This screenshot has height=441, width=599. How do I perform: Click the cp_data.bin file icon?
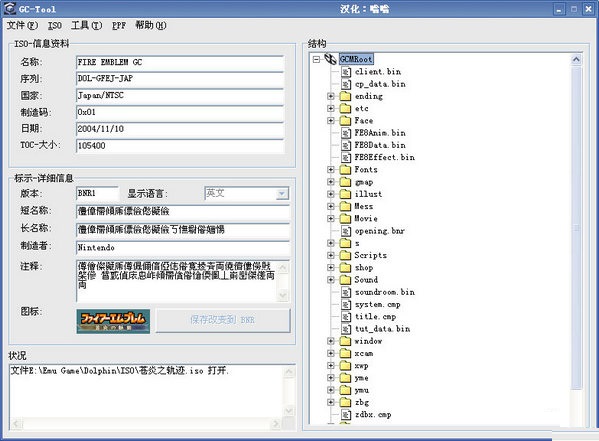tap(346, 84)
